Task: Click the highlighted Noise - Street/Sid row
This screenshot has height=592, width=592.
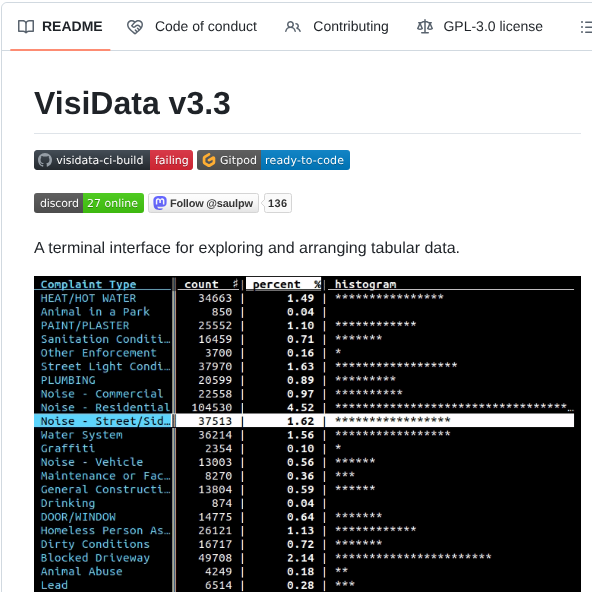Action: [x=304, y=421]
